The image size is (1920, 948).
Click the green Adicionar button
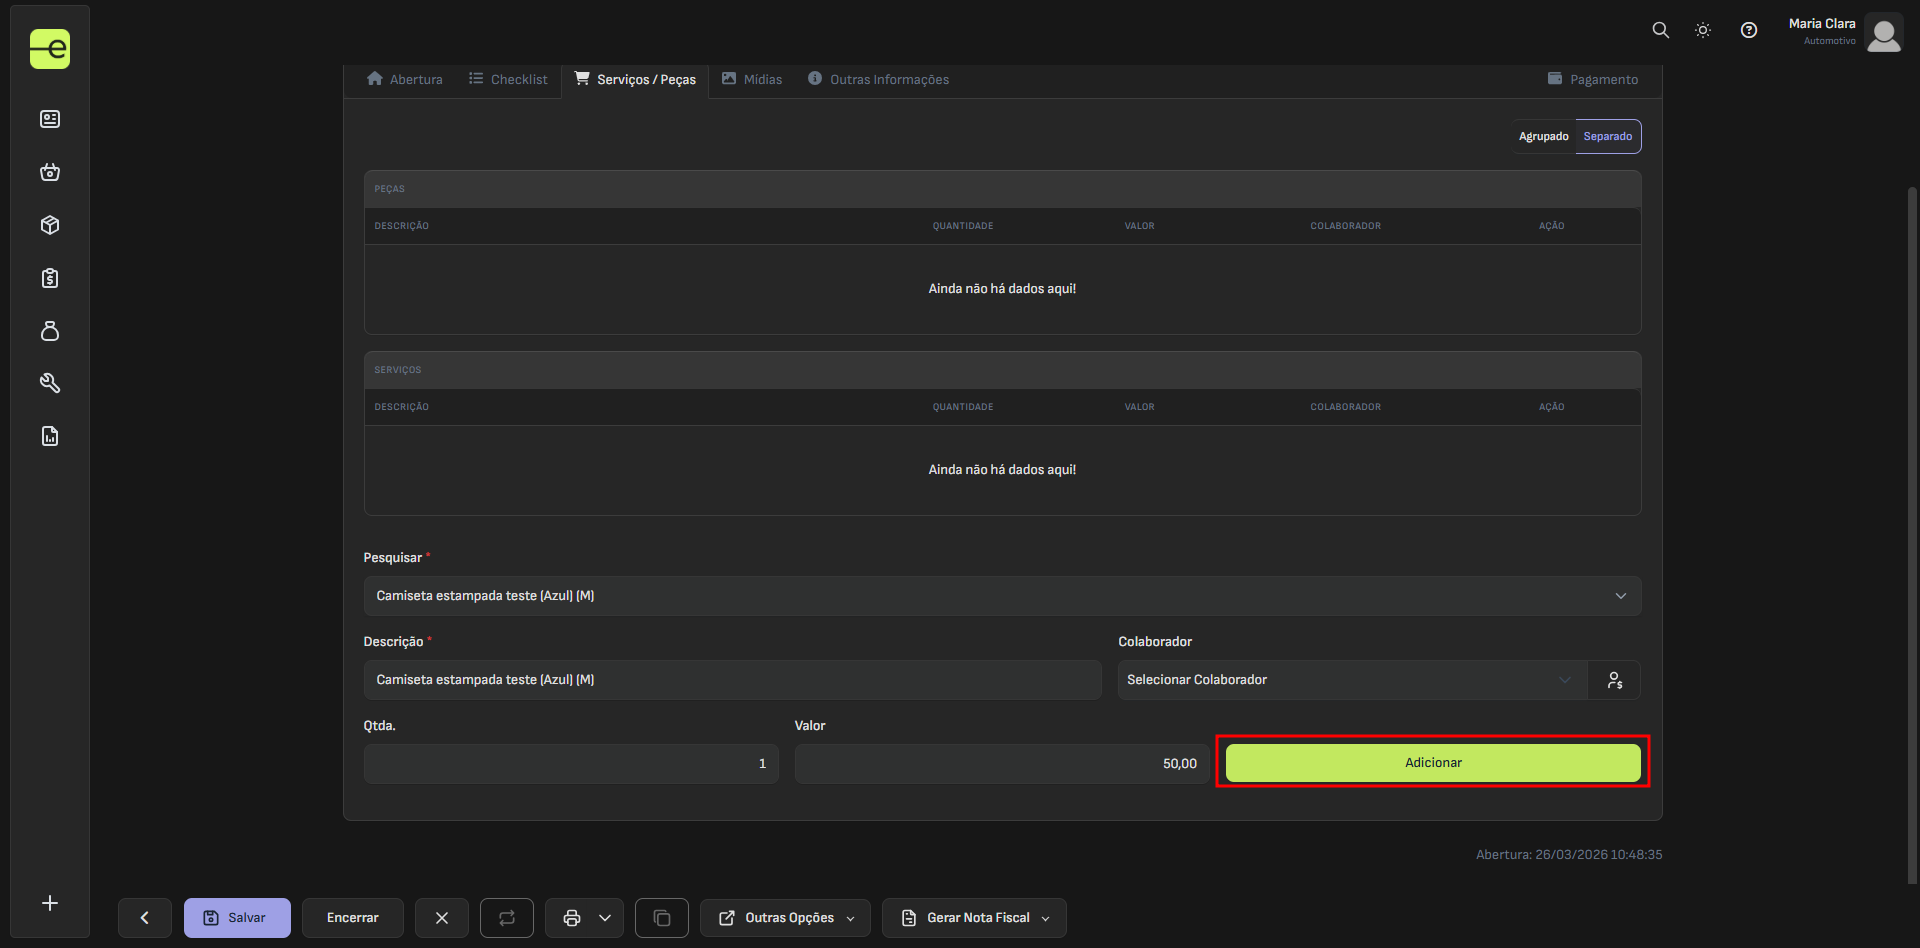tap(1432, 763)
